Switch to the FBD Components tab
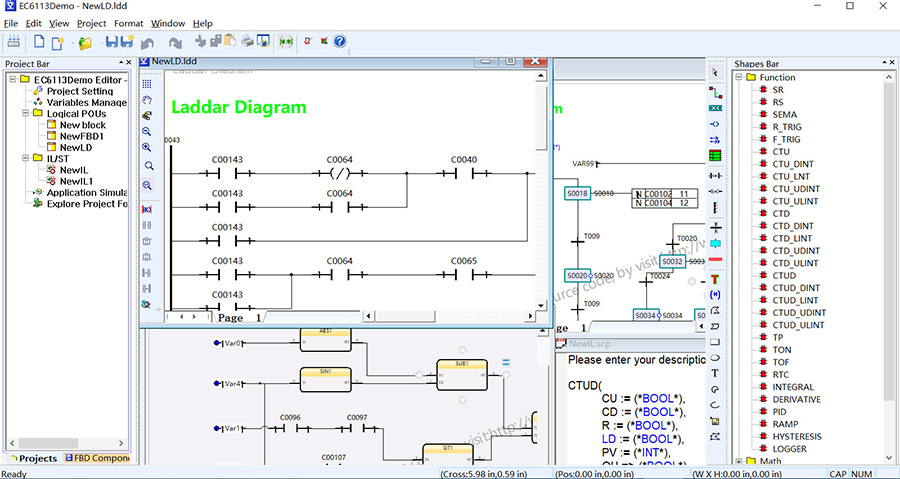Screen dimensions: 900x479 pos(97,458)
